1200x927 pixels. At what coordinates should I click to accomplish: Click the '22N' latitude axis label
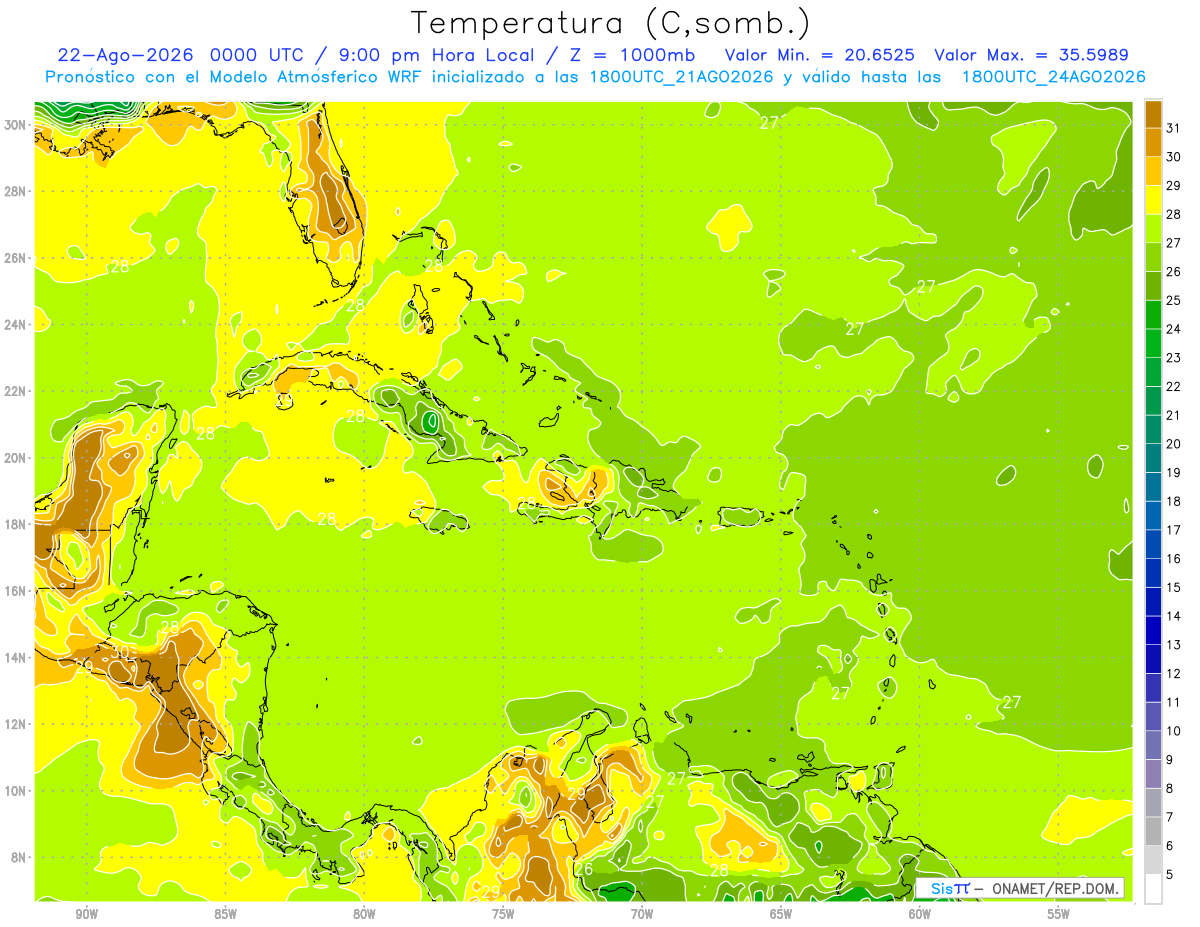16,391
